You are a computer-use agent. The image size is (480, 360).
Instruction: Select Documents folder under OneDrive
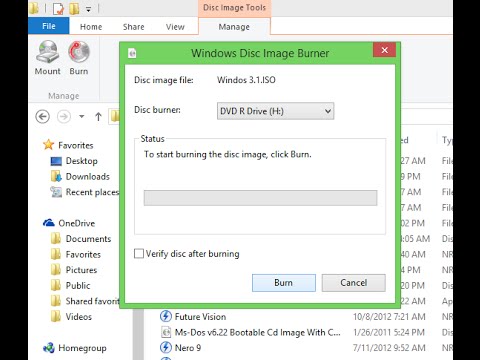click(81, 239)
